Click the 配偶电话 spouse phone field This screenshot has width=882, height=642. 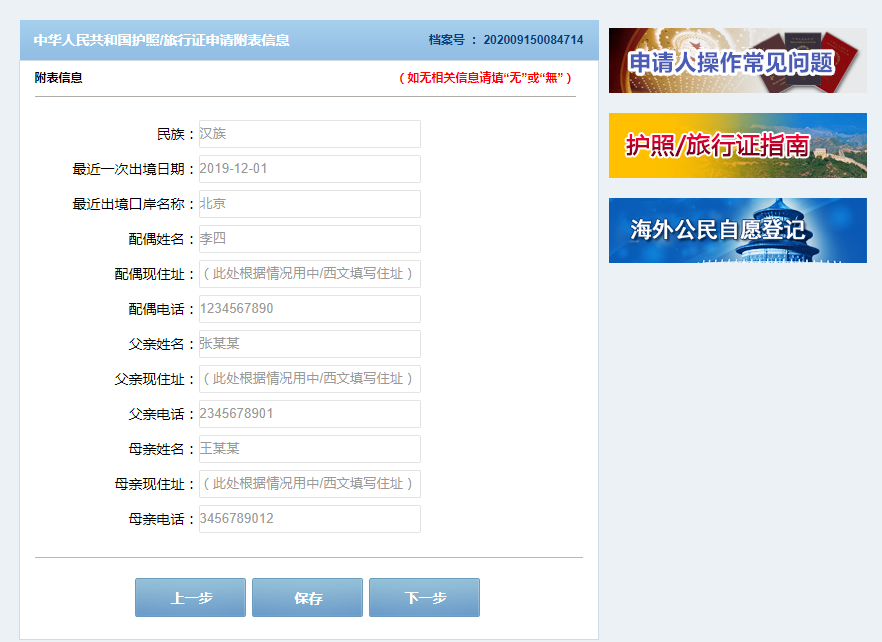click(x=310, y=309)
